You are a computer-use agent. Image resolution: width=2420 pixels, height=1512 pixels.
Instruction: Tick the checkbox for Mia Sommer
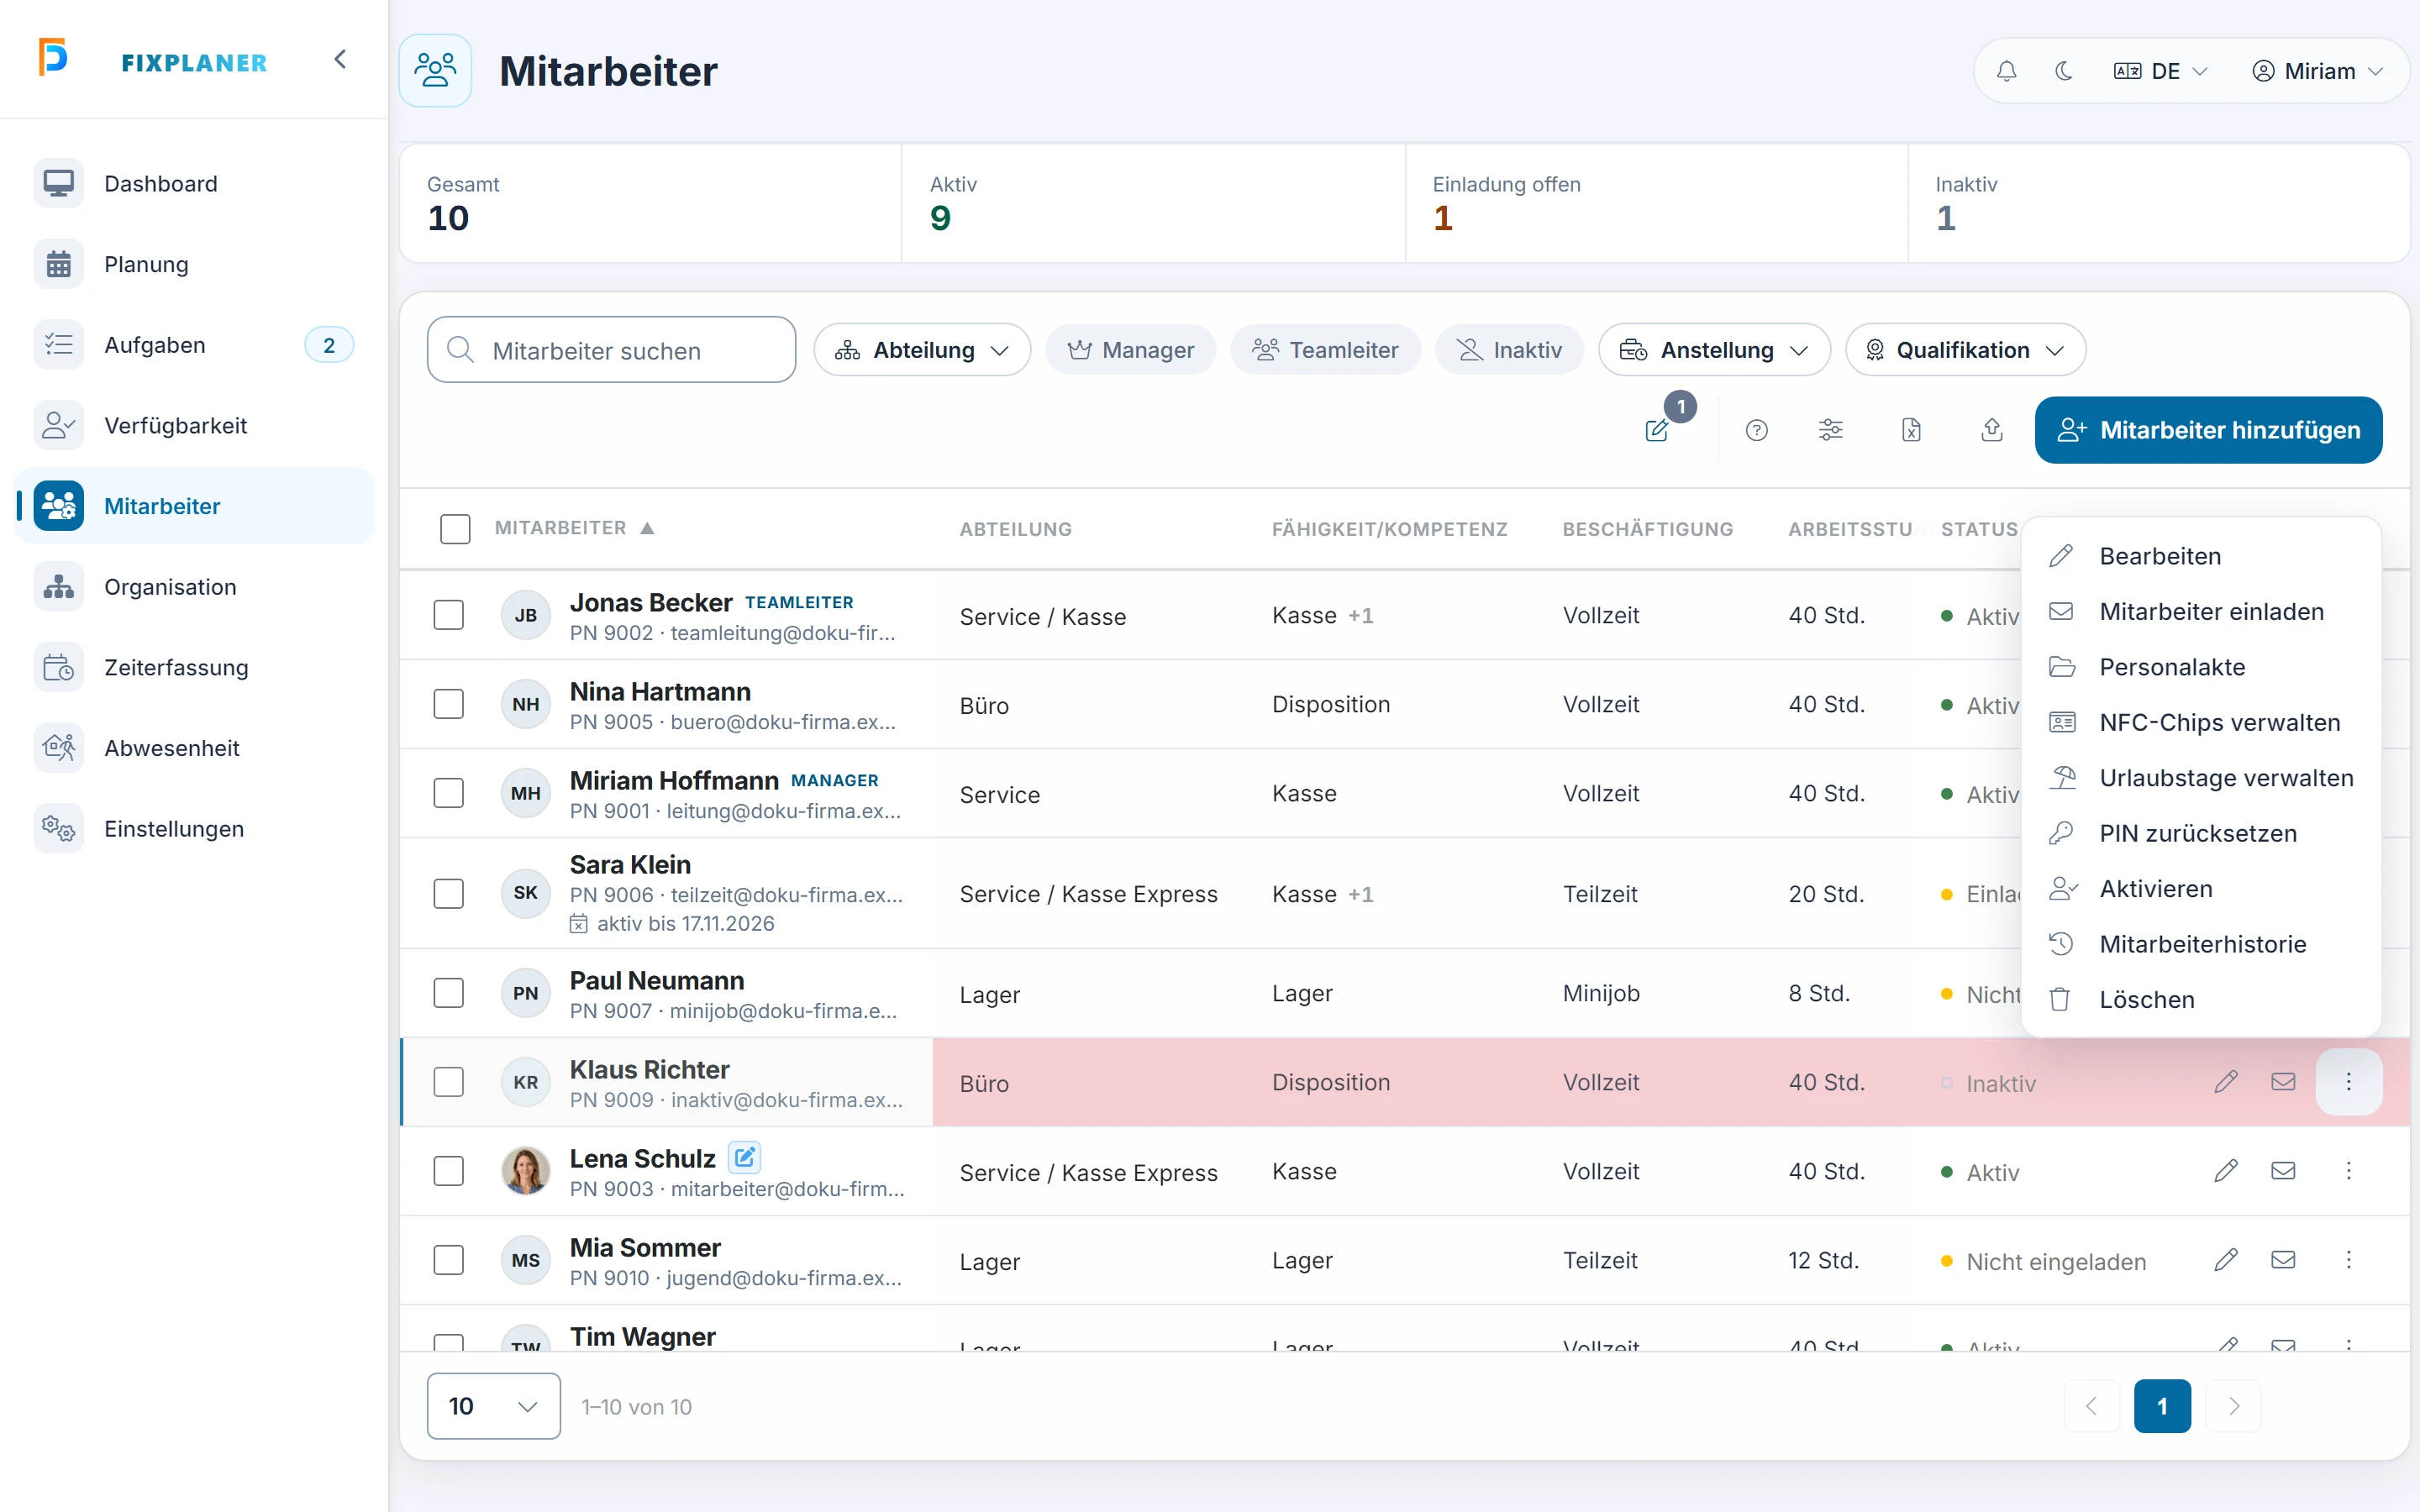[x=449, y=1260]
